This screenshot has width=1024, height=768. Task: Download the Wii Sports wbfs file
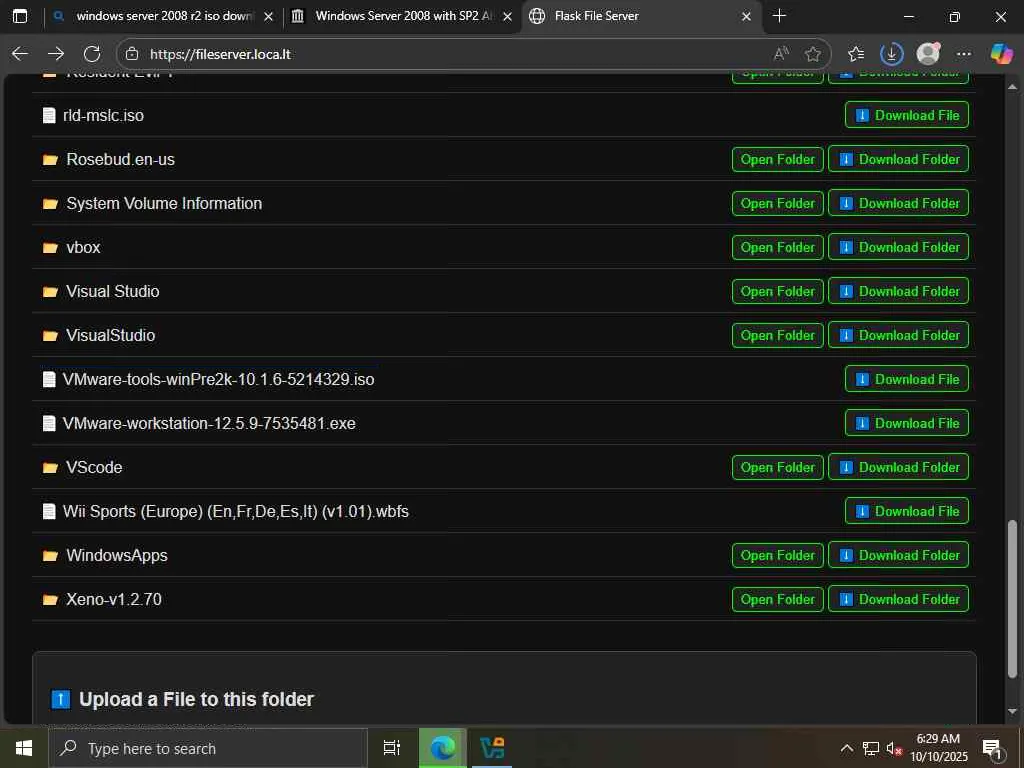[x=906, y=511]
